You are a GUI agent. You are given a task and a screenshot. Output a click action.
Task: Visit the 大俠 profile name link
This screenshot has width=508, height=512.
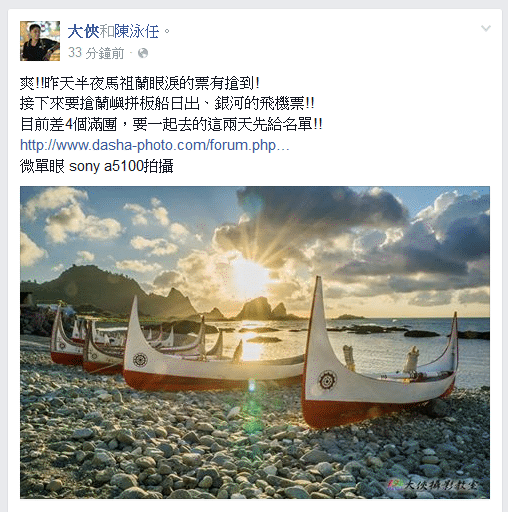(x=83, y=32)
